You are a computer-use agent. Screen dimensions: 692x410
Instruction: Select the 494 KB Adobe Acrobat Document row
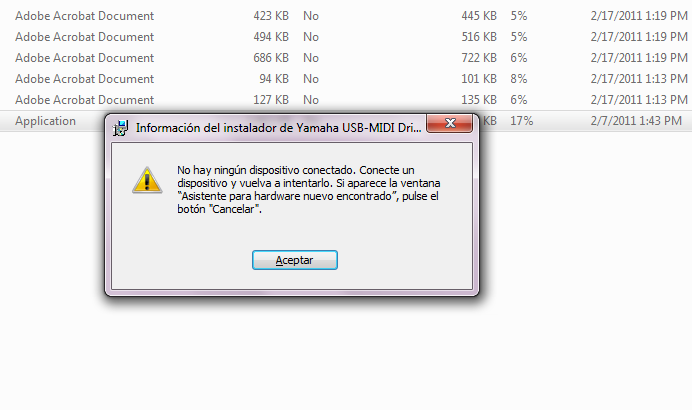pyautogui.click(x=346, y=37)
